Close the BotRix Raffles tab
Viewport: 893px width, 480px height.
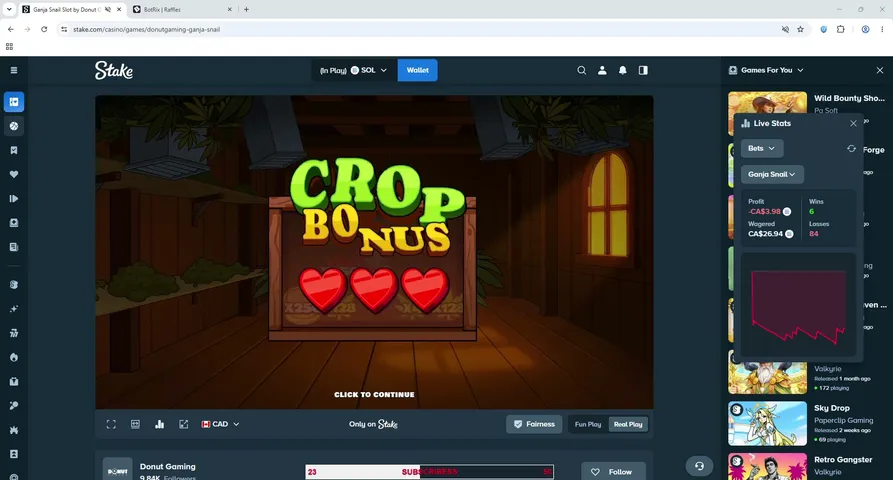coord(230,10)
